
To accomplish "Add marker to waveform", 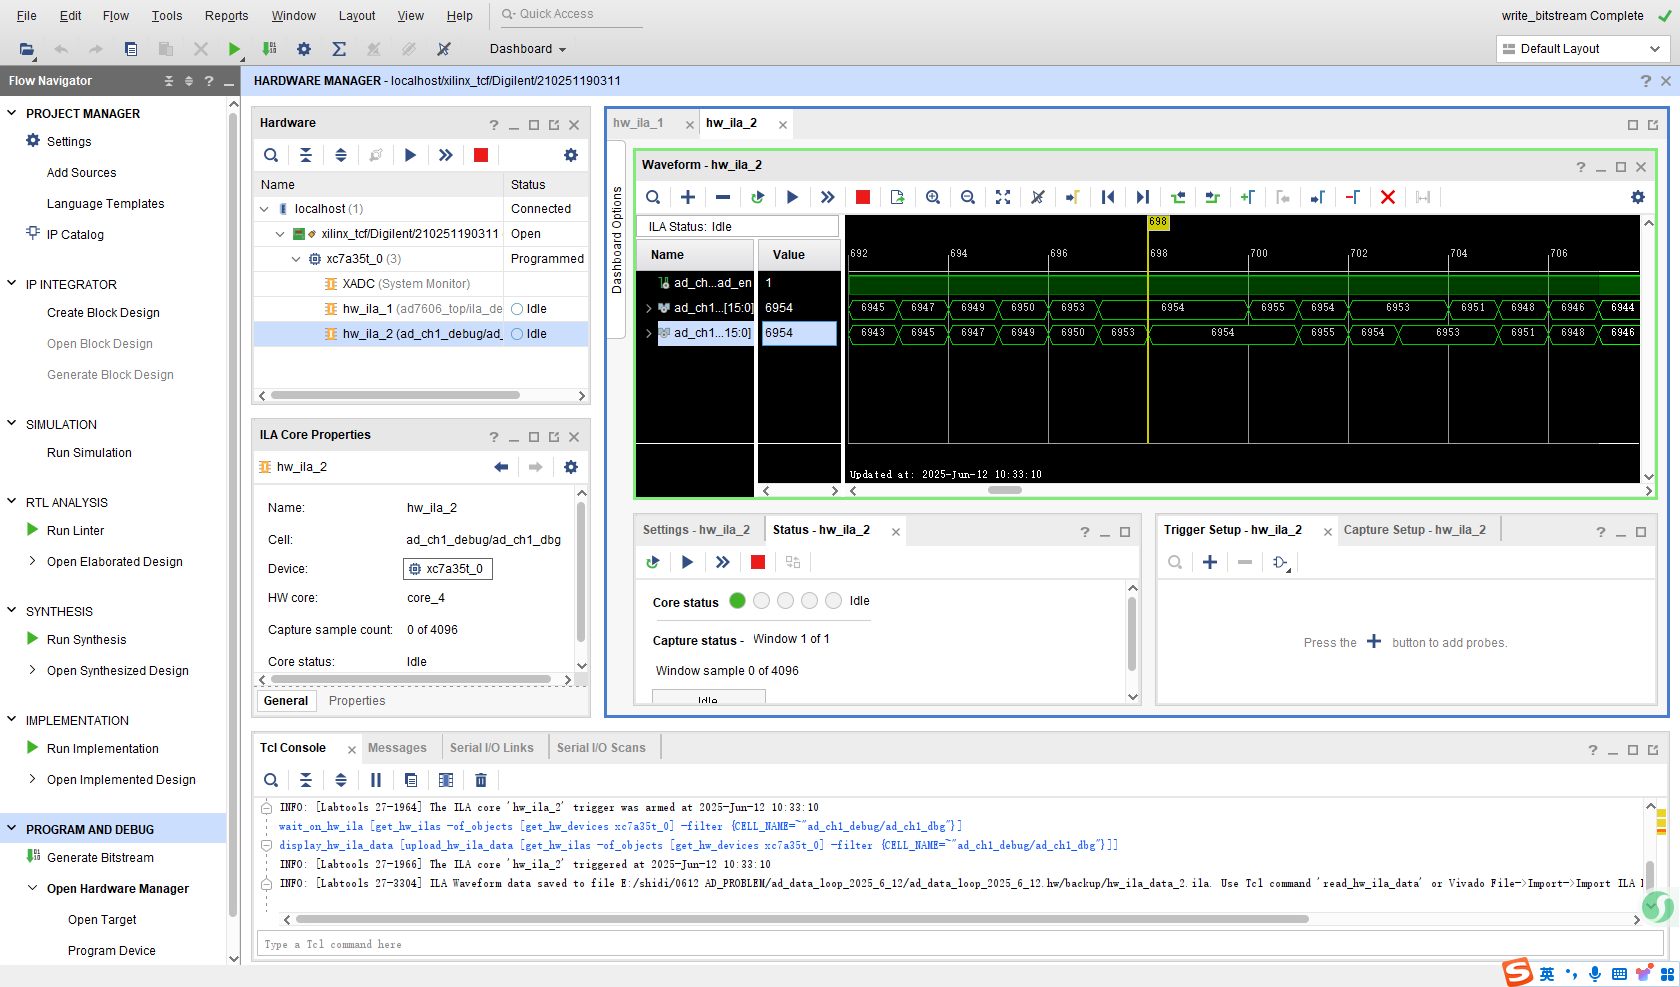I will [1248, 197].
